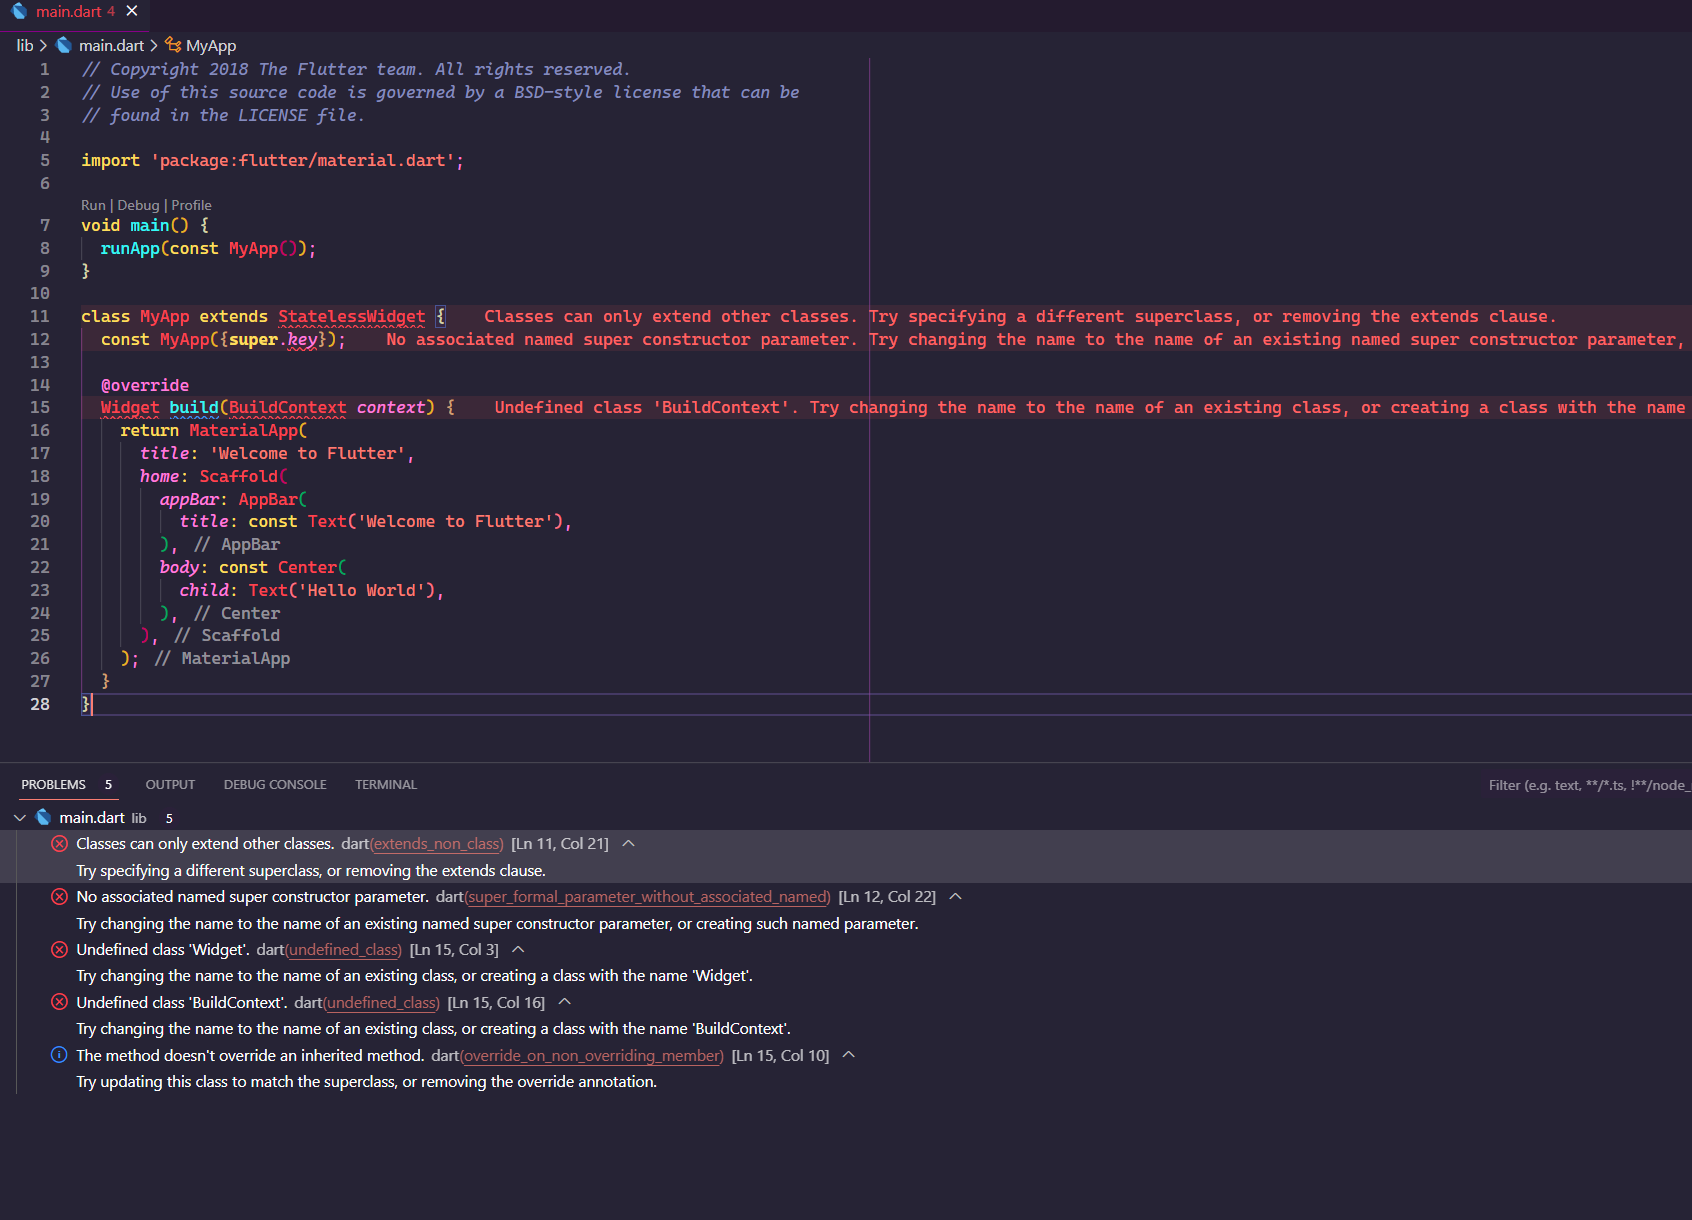The image size is (1692, 1220).
Task: Click StatelessWidget in the class declaration
Action: (x=352, y=317)
